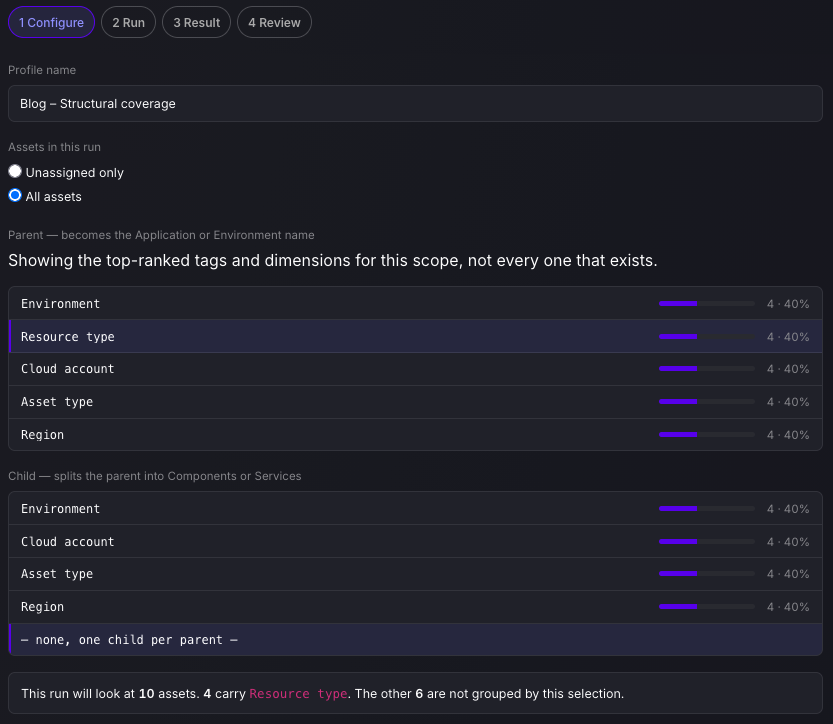
Task: Click the 'Showing the top-ranked tags' notice text
Action: pyautogui.click(x=333, y=260)
